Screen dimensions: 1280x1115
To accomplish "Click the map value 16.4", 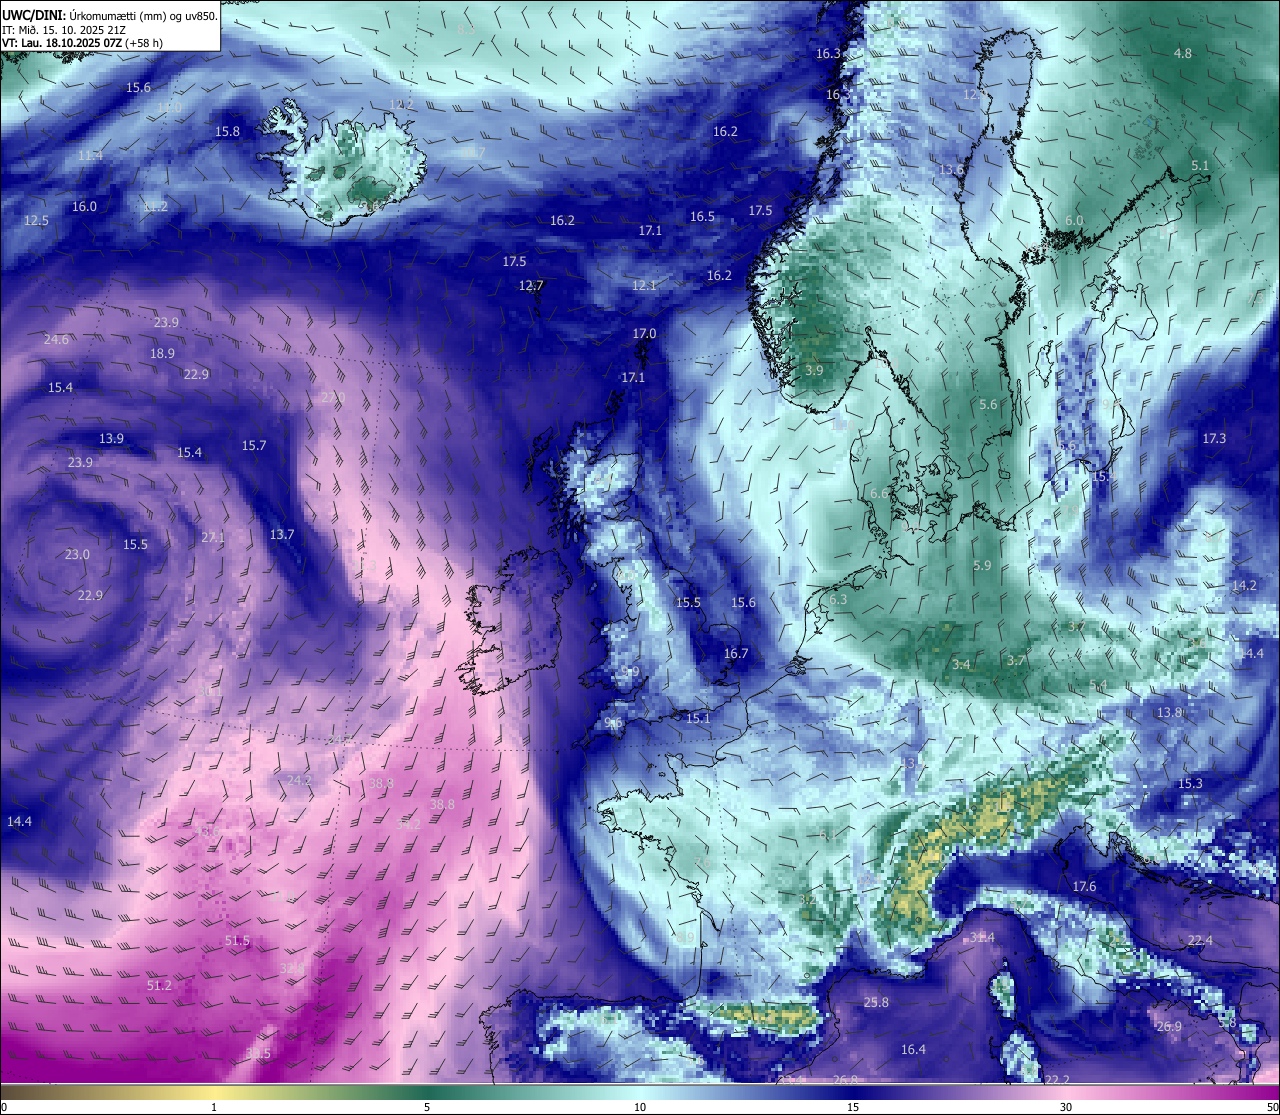I will 913,1050.
